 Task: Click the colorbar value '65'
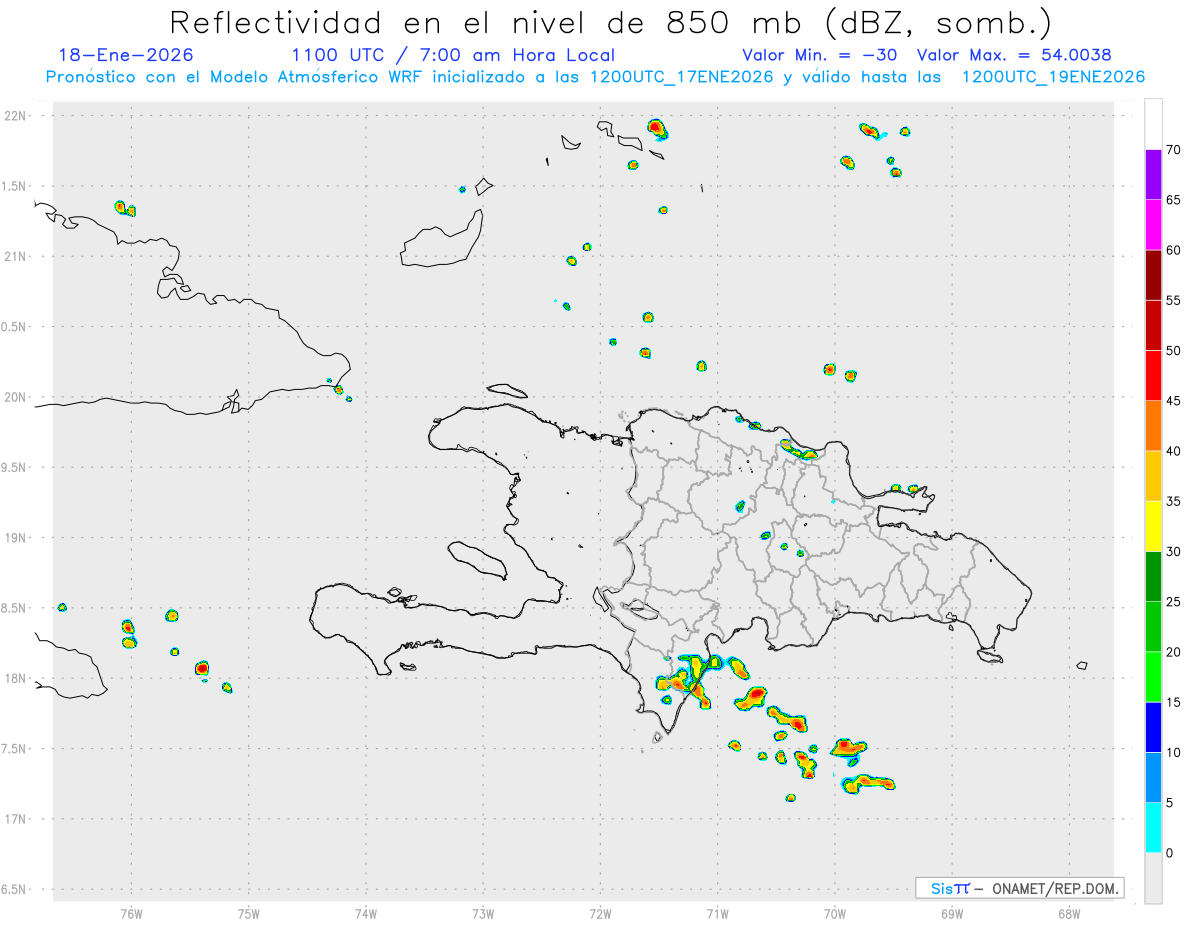pos(1174,200)
